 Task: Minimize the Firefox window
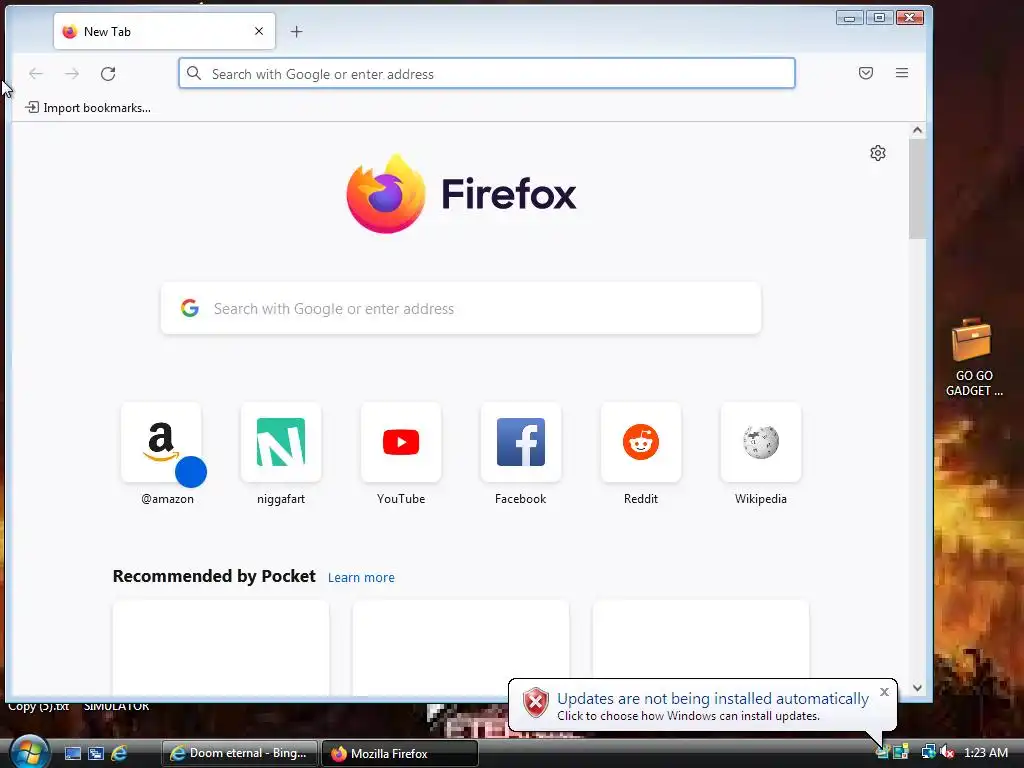850,18
